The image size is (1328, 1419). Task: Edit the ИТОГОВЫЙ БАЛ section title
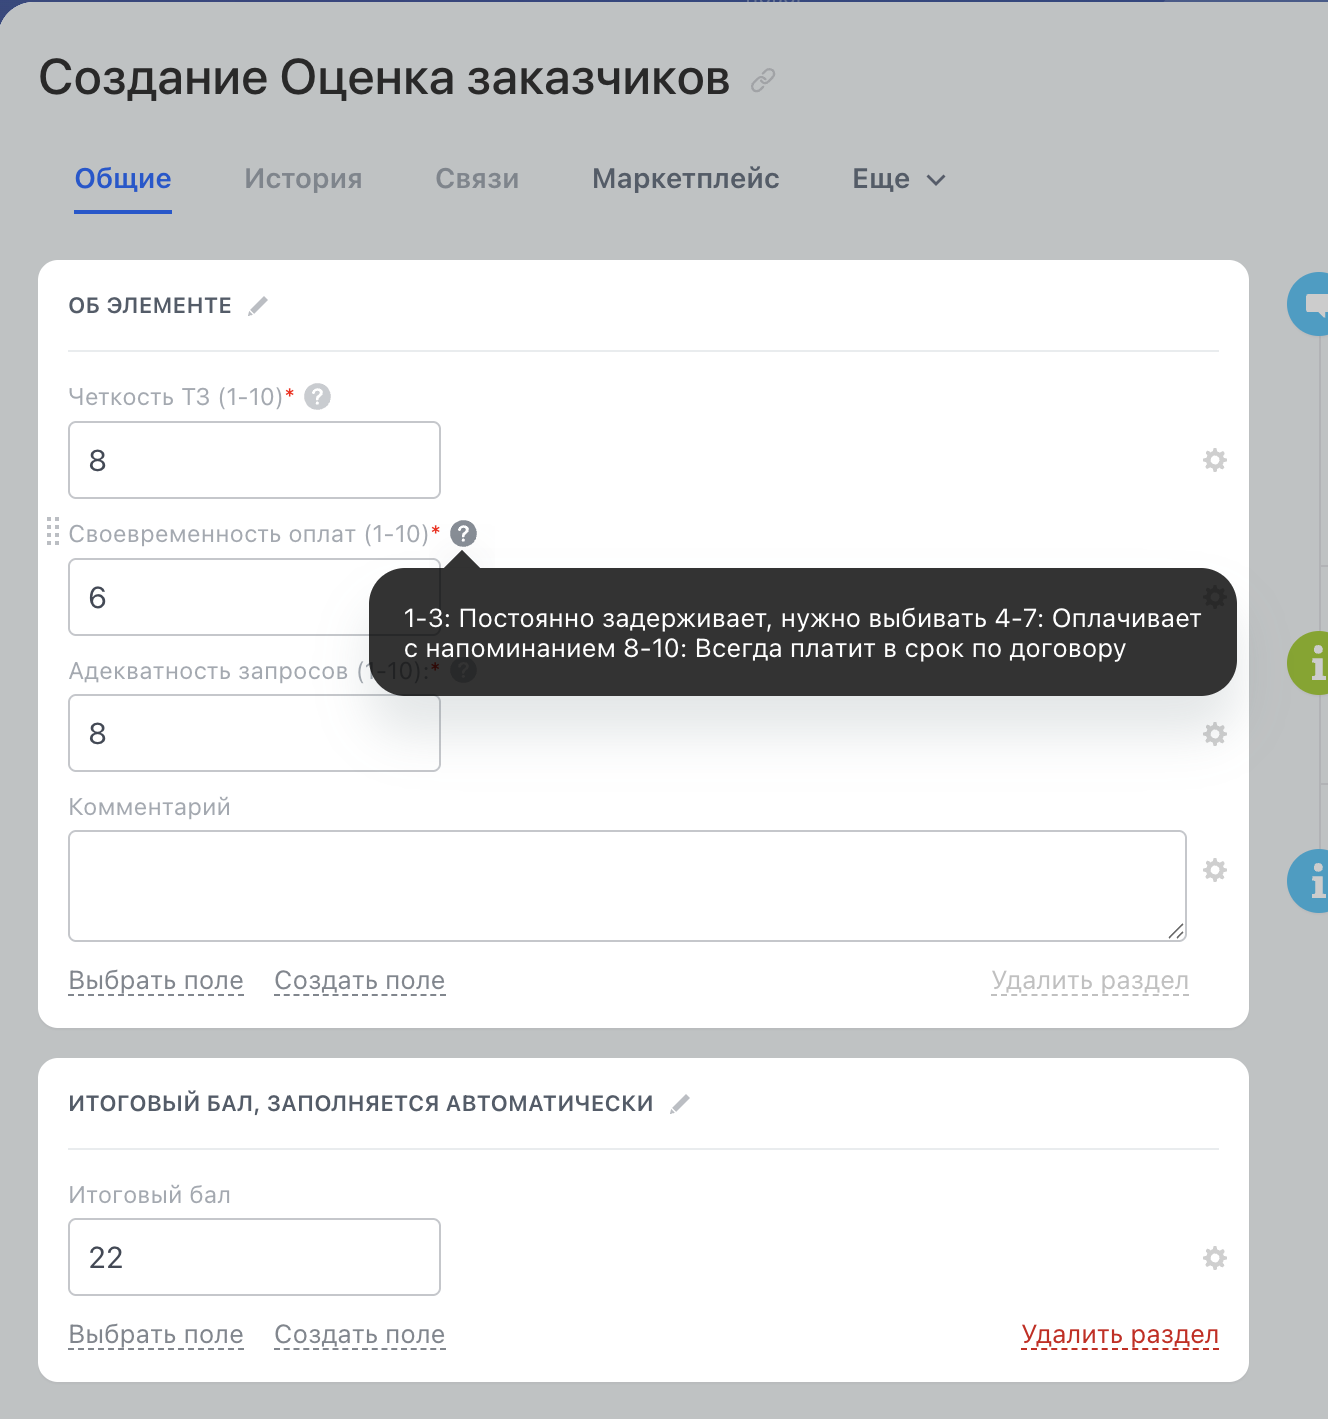coord(680,1104)
